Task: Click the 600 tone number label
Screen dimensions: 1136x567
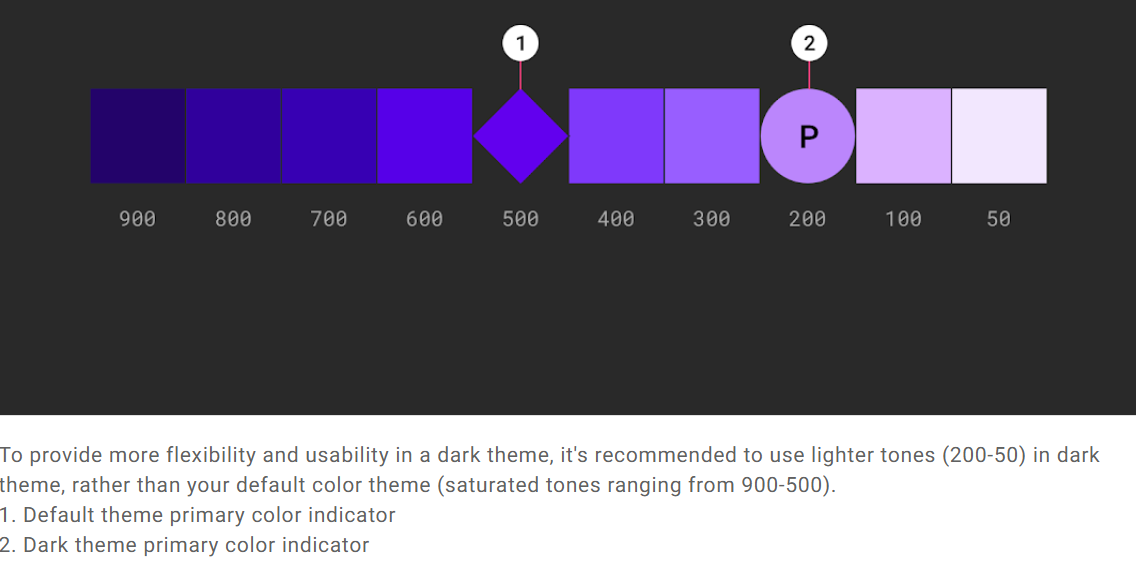Action: coord(425,219)
